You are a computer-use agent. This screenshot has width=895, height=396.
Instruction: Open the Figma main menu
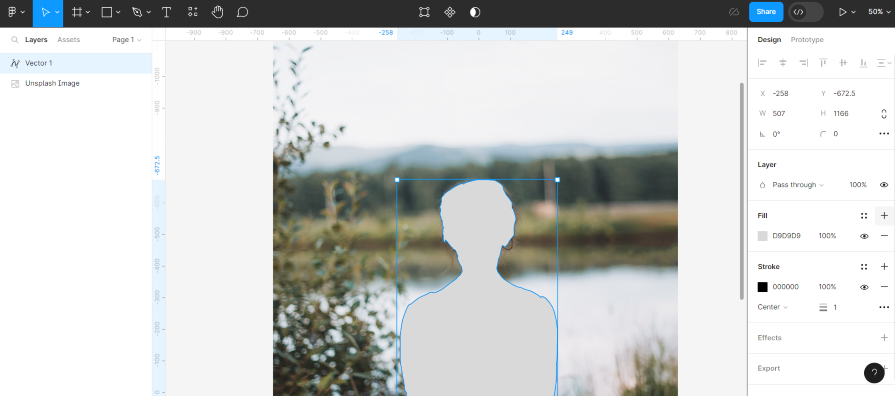15,12
